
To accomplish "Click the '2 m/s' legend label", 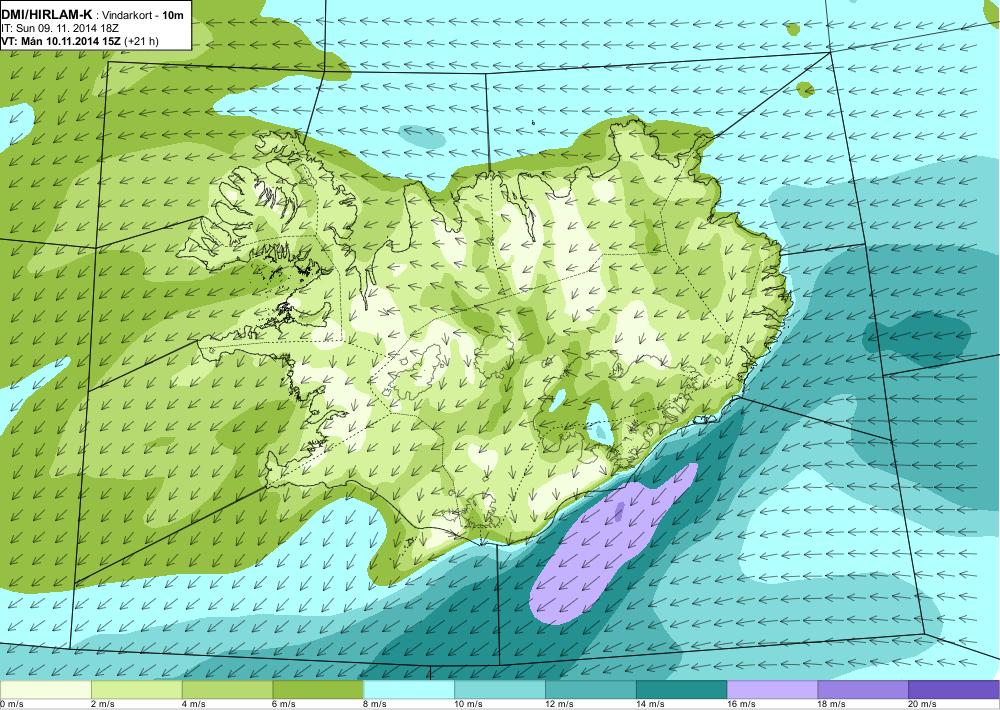I will (x=103, y=704).
